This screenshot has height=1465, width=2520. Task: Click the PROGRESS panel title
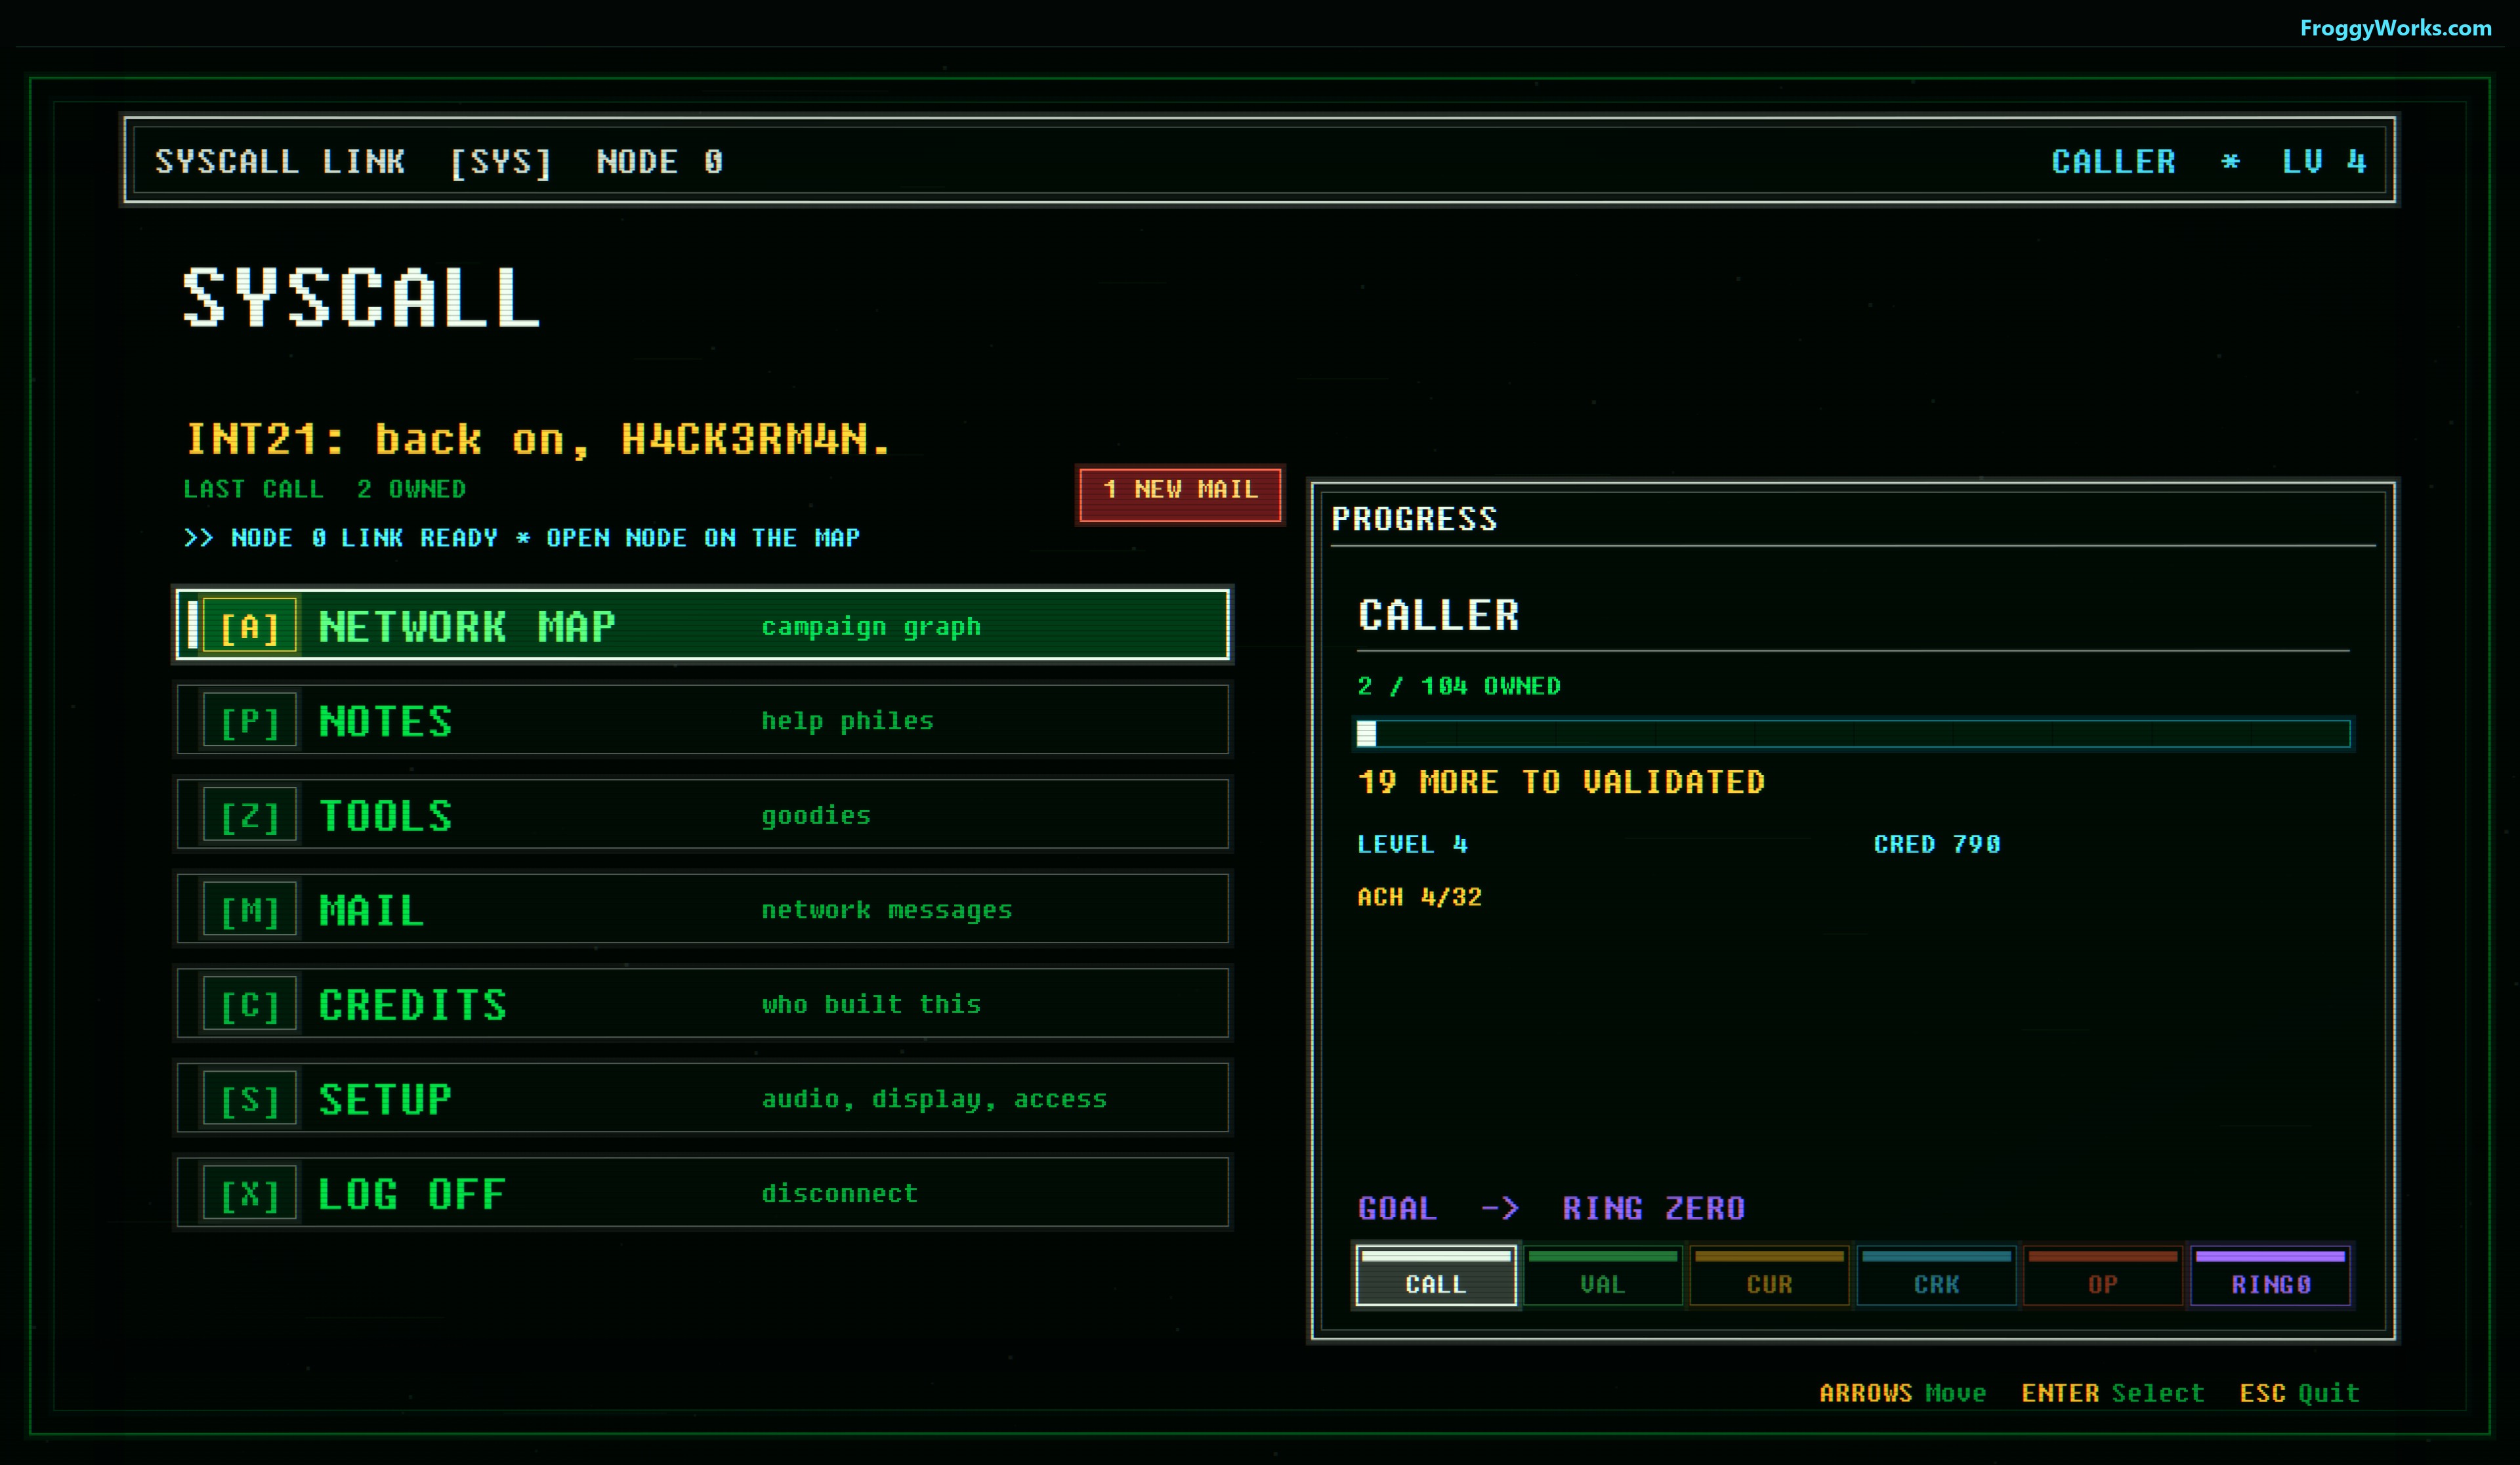coord(1414,519)
